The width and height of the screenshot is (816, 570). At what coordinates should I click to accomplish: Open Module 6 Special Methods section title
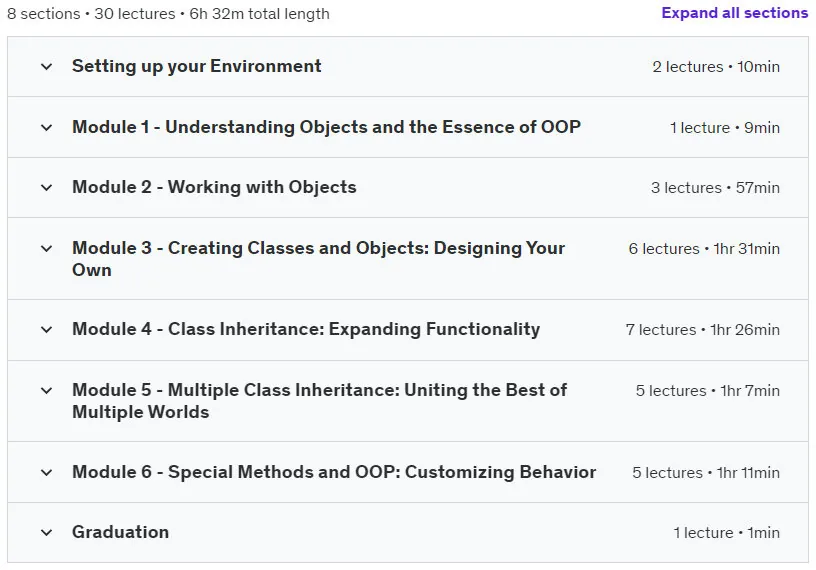coord(334,472)
